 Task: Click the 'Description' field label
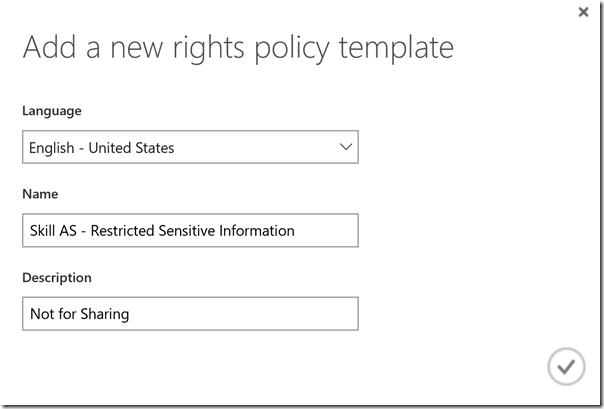[x=57, y=277]
